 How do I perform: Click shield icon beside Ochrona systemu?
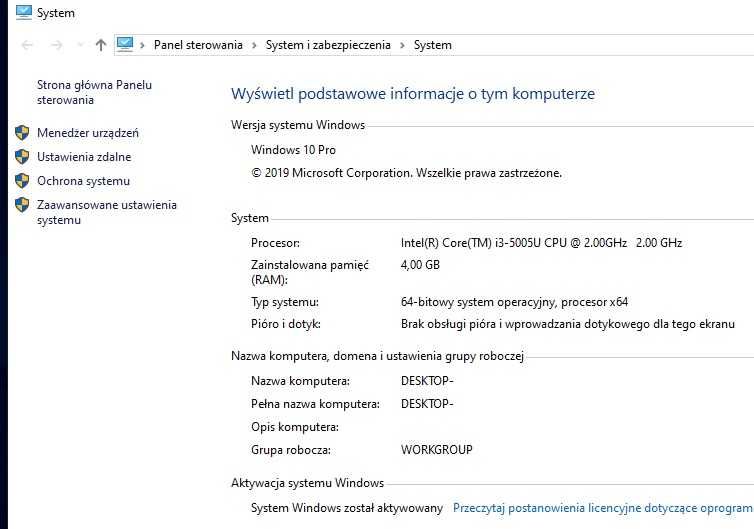click(22, 181)
